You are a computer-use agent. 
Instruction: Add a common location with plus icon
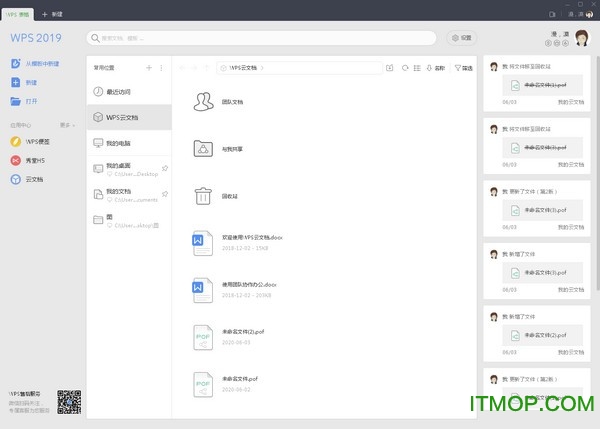coord(149,68)
